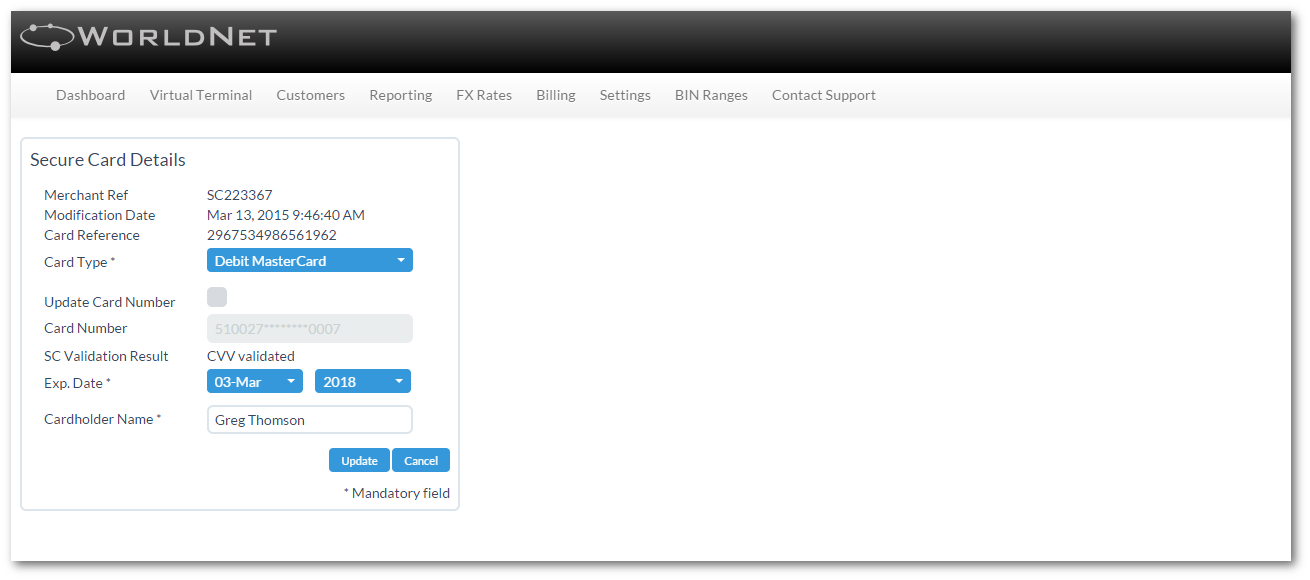Open the Dashboard menu

90,96
